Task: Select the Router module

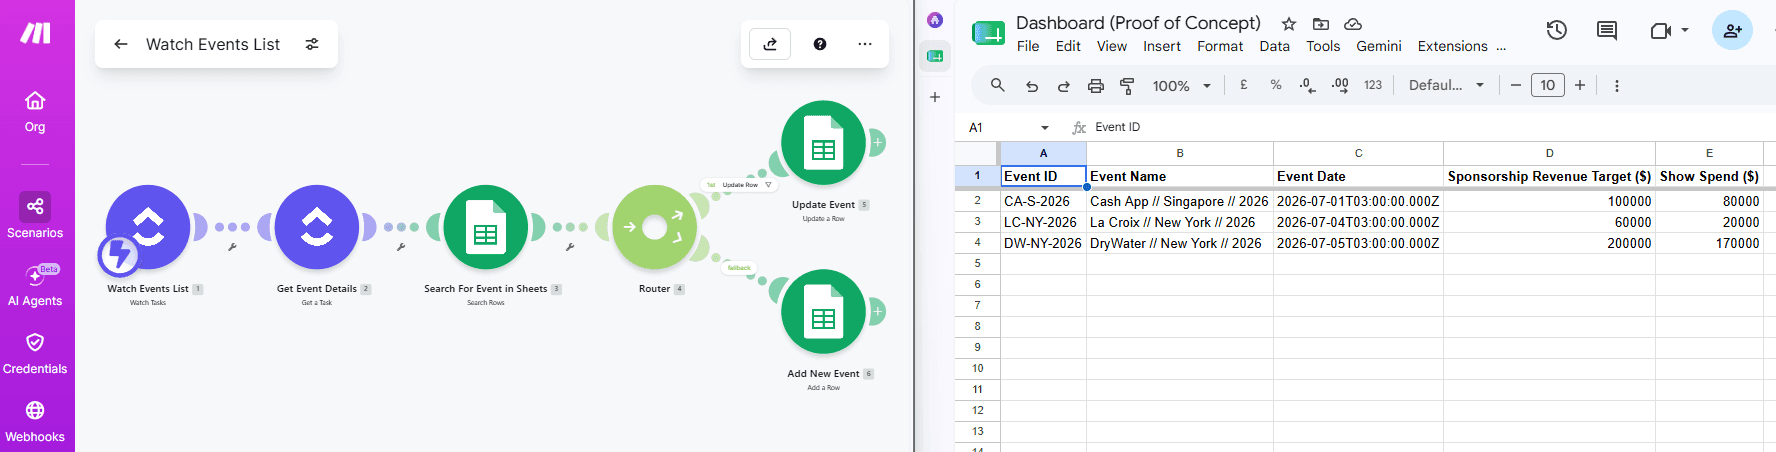Action: (x=655, y=227)
